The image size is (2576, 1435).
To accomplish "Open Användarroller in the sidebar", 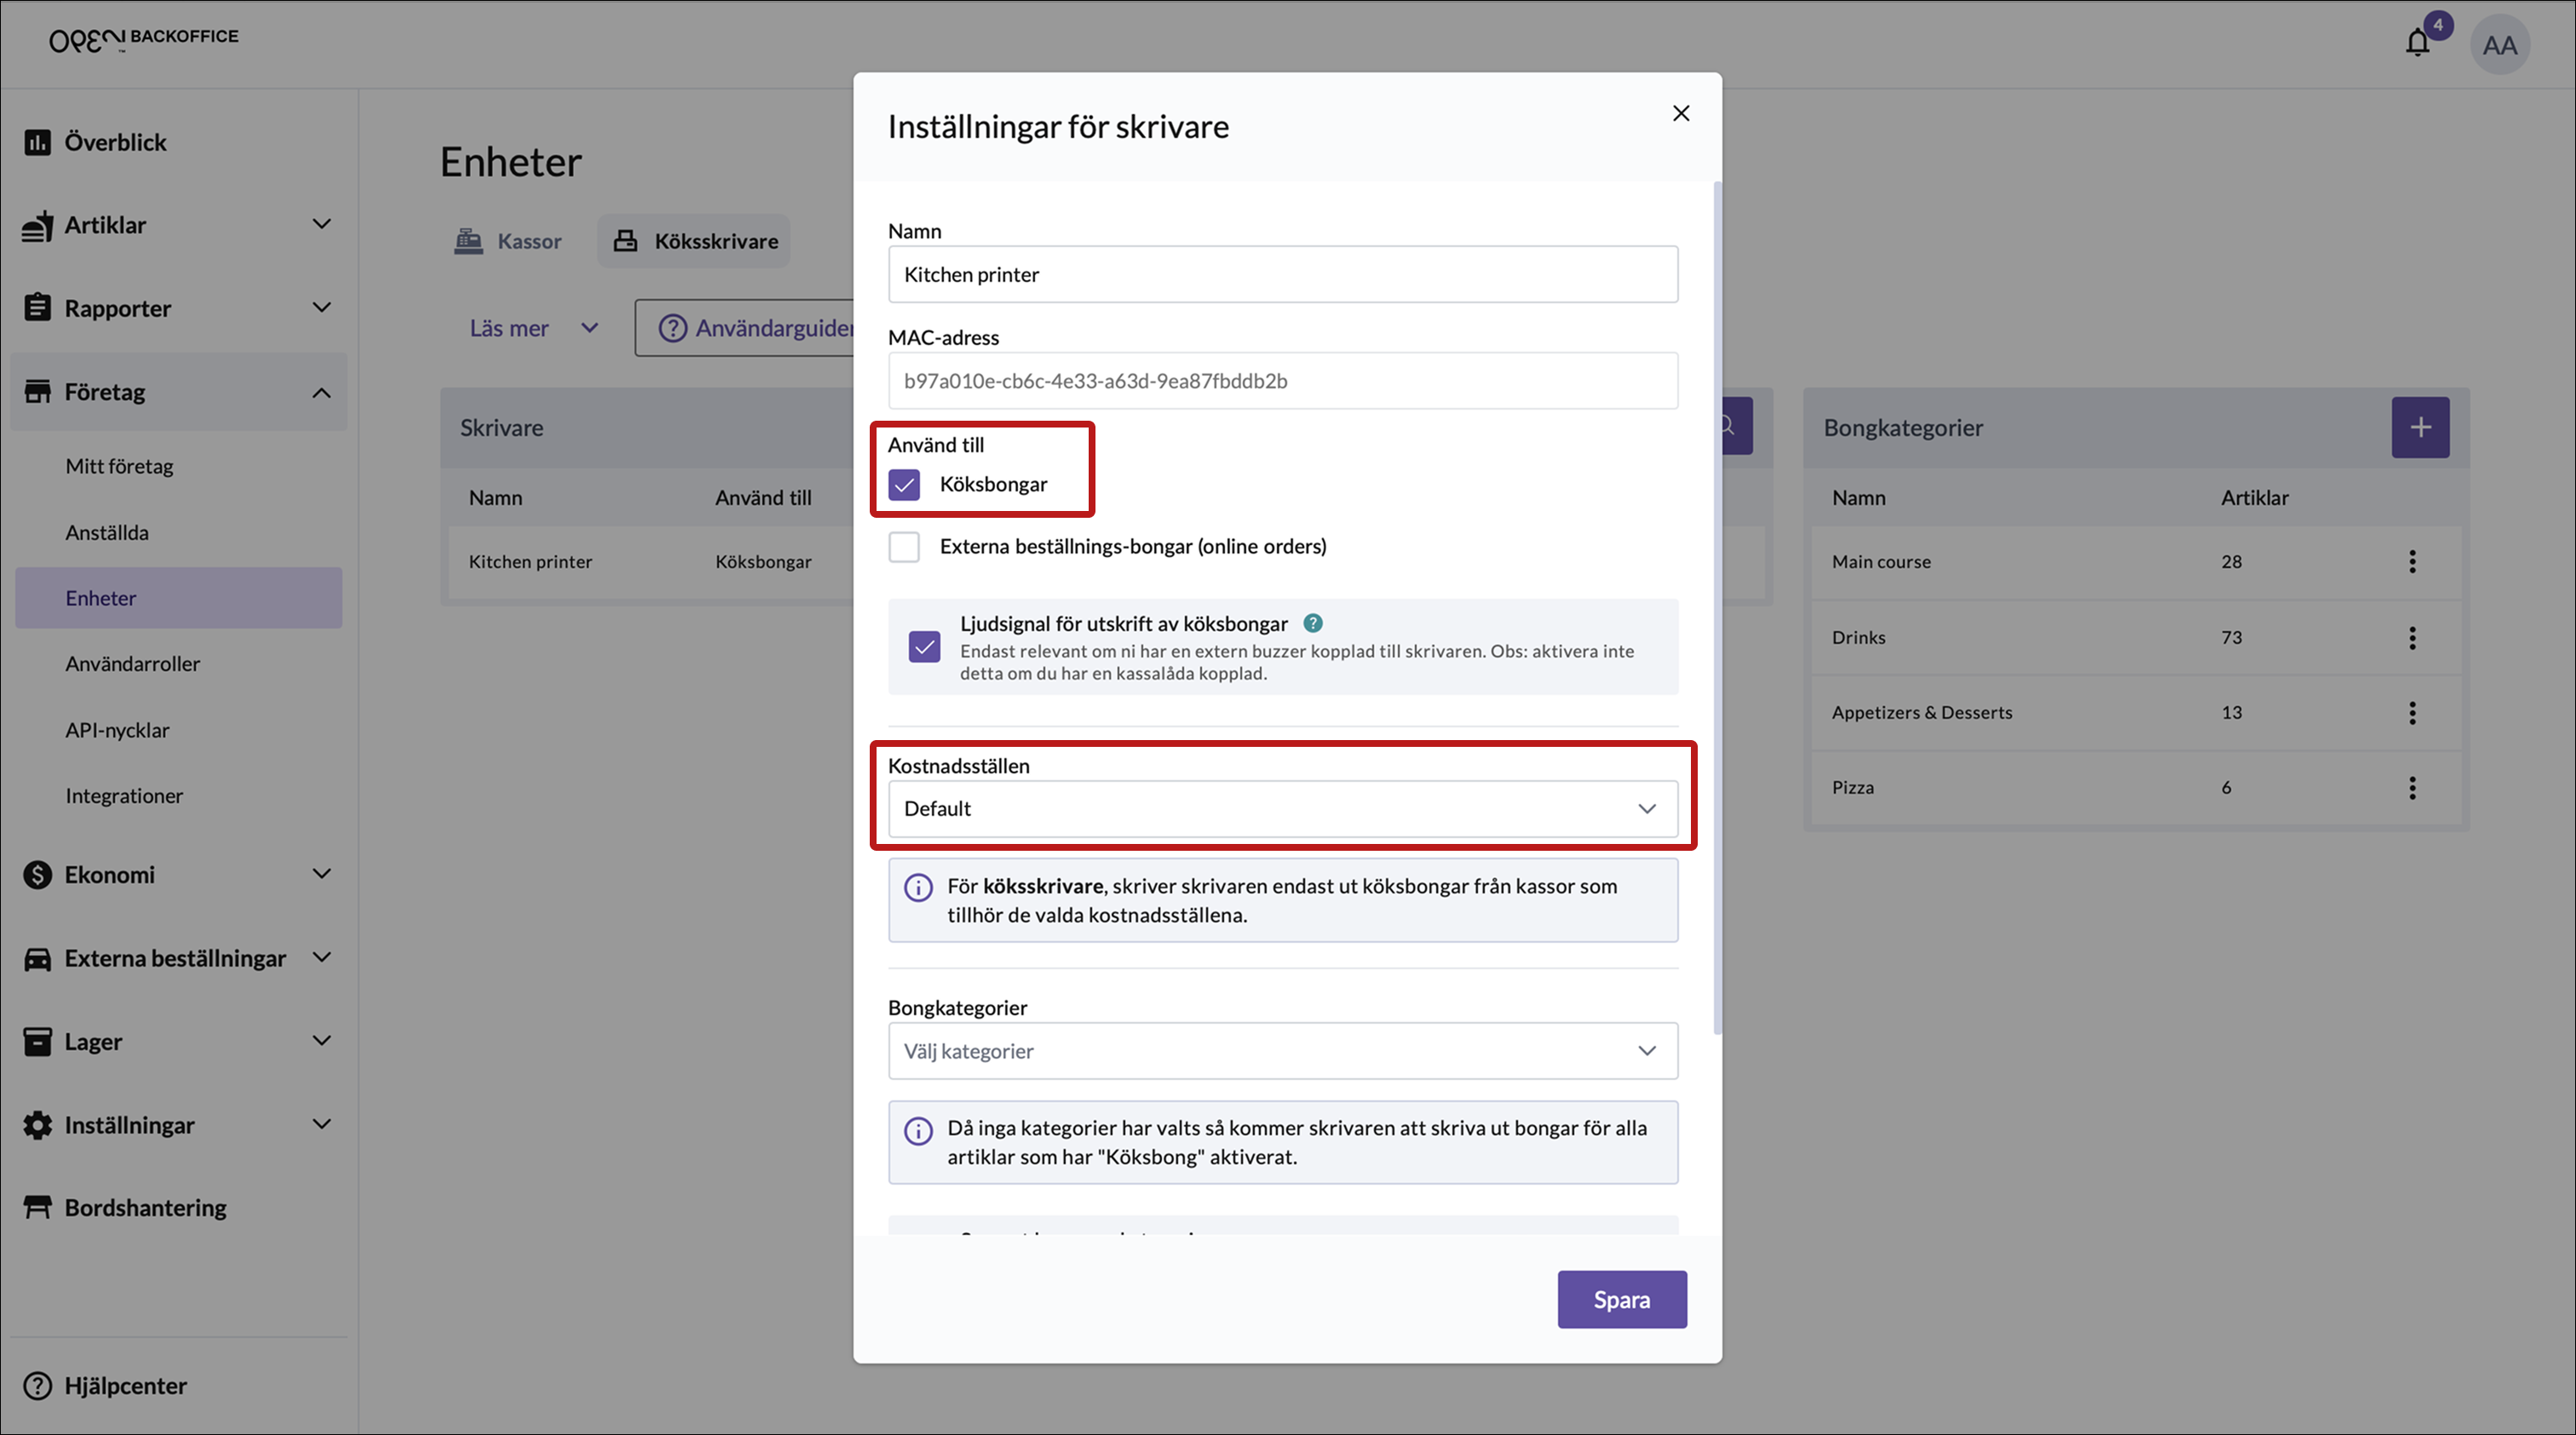I will pyautogui.click(x=132, y=664).
